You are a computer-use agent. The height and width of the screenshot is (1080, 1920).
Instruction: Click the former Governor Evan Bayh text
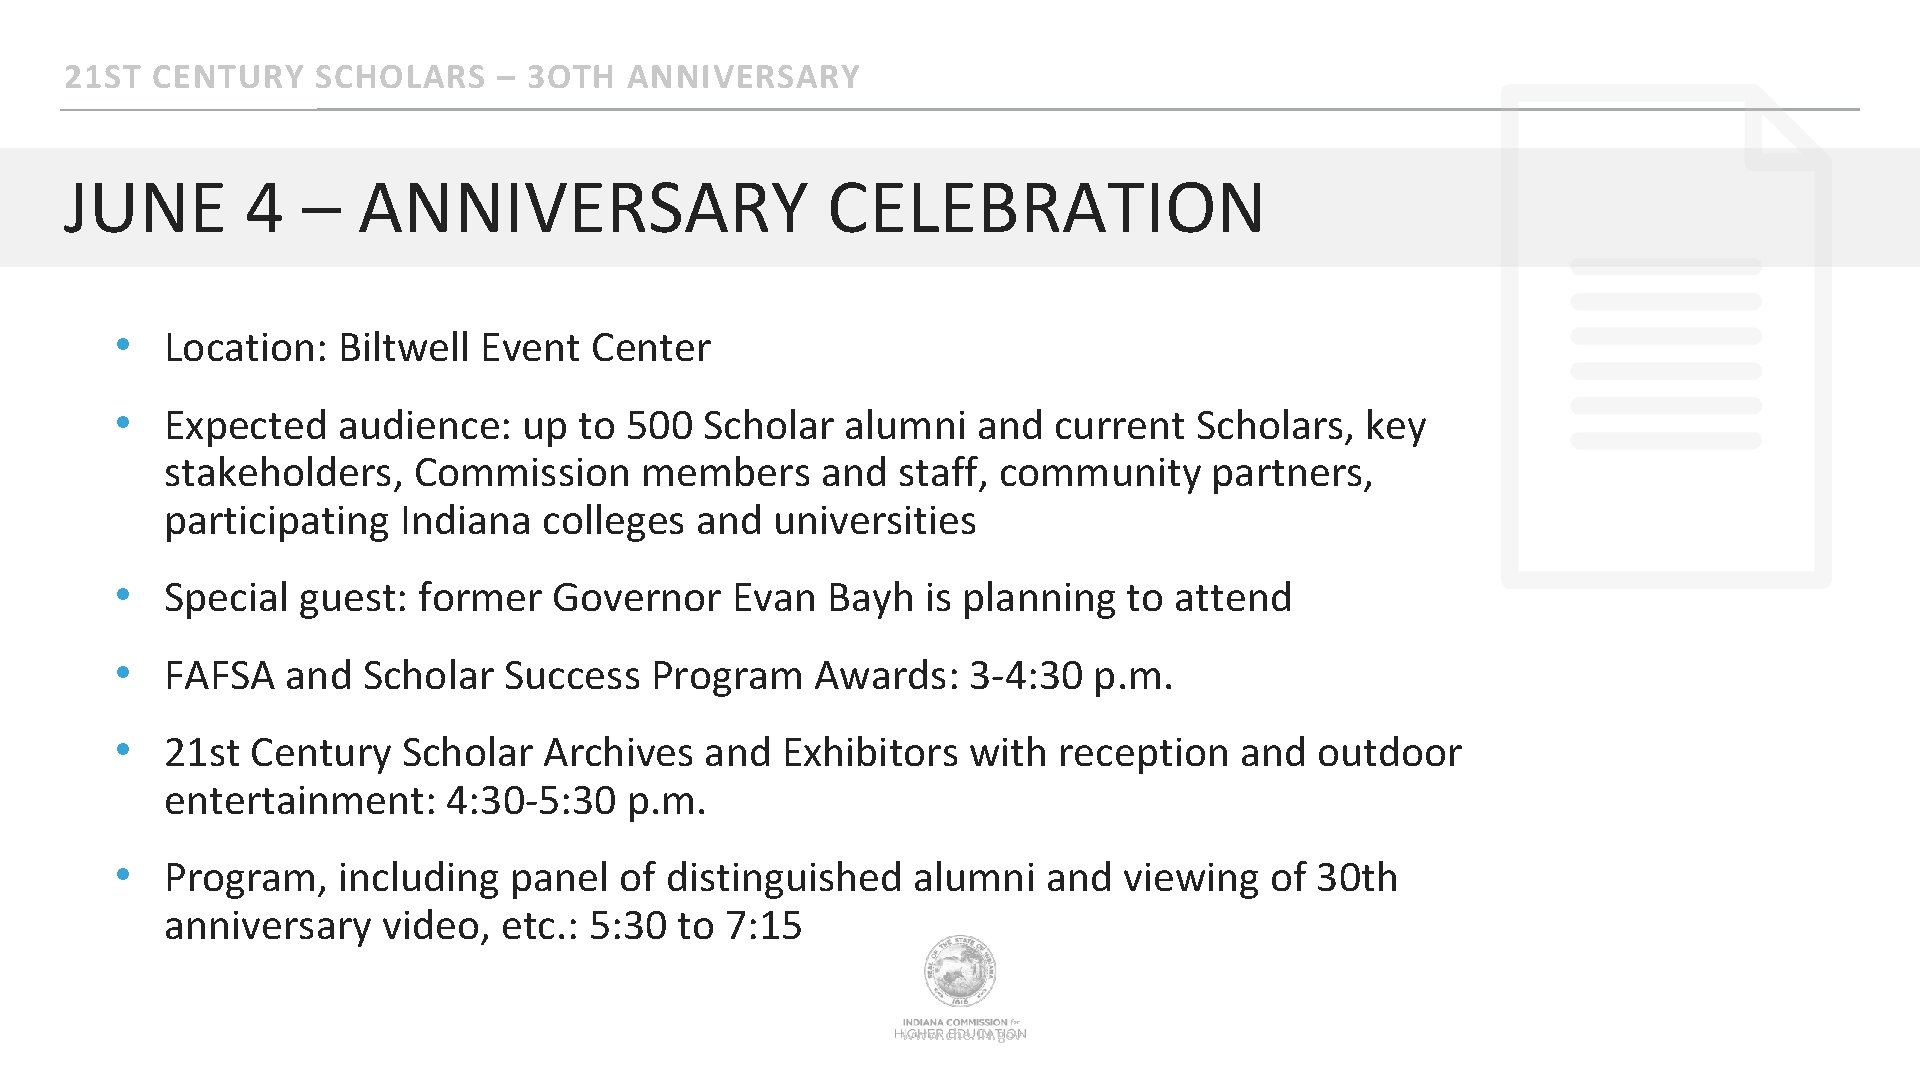click(x=733, y=598)
